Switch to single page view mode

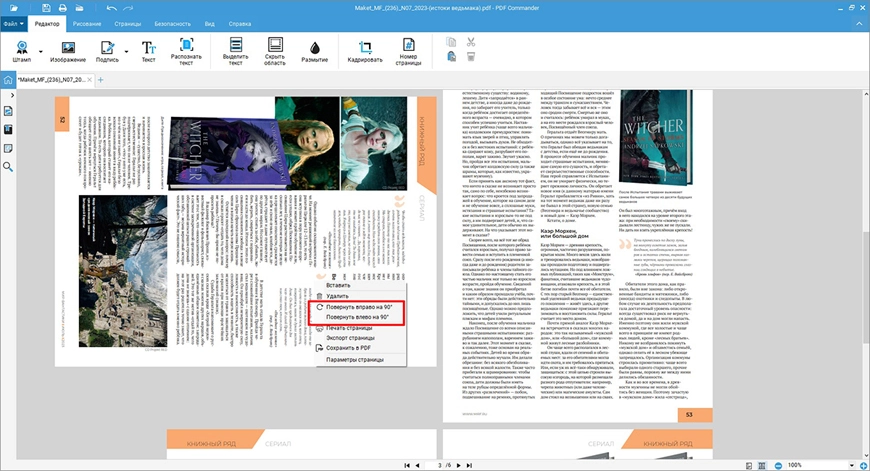pos(749,465)
